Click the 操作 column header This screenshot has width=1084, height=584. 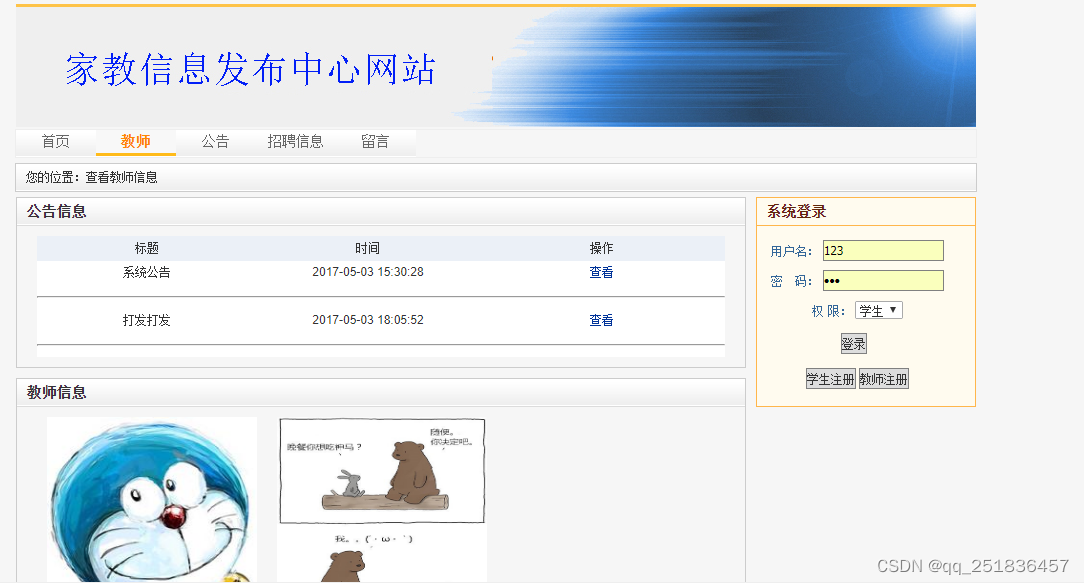pos(601,248)
